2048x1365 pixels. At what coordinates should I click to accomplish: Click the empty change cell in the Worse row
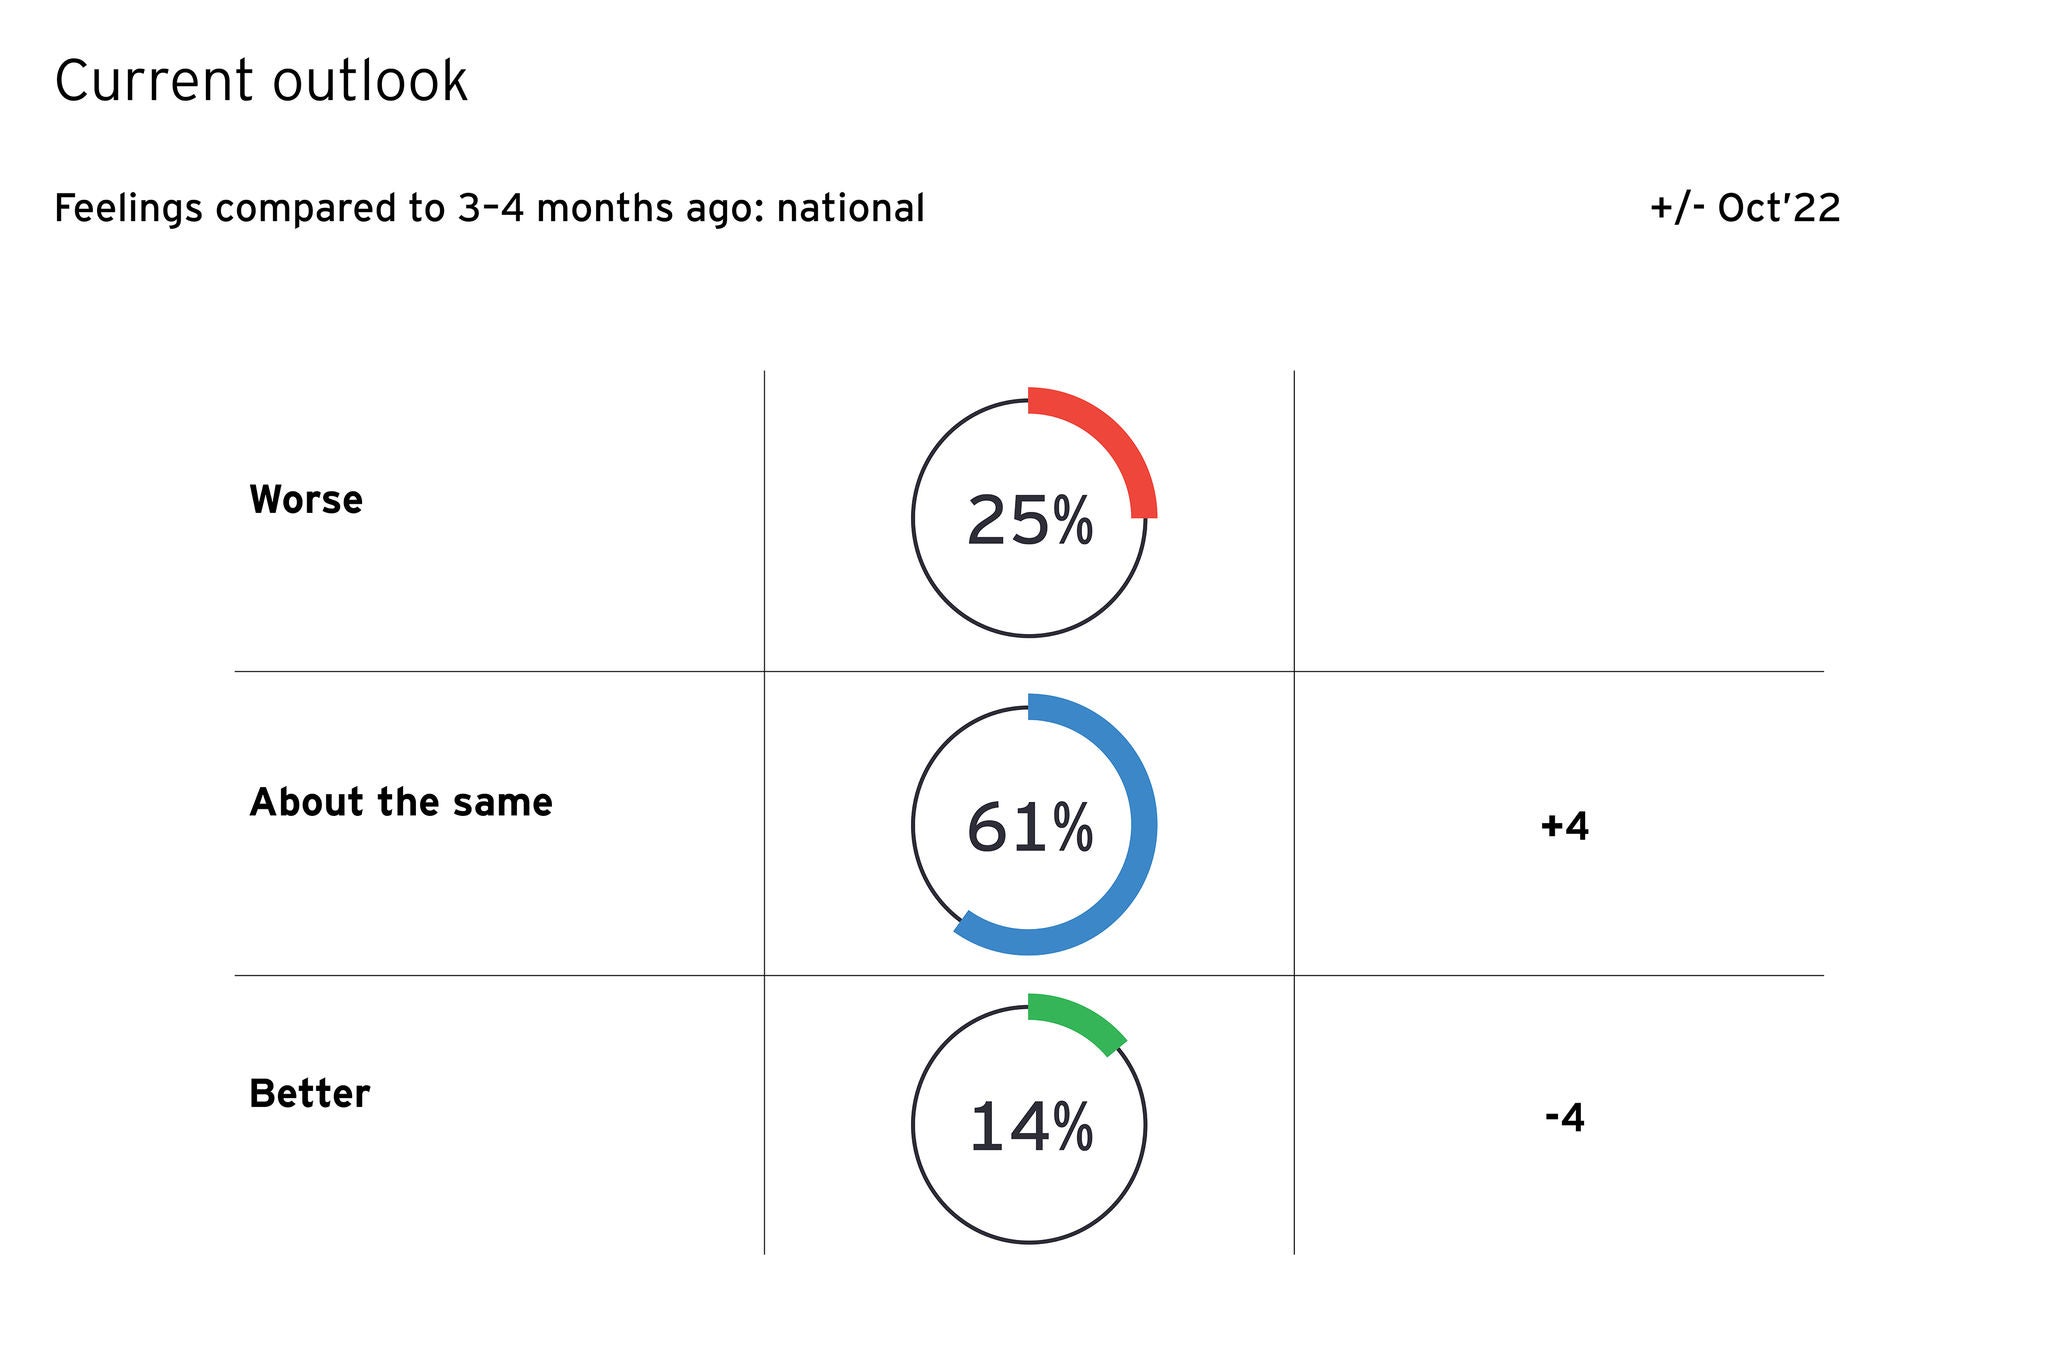[1558, 520]
